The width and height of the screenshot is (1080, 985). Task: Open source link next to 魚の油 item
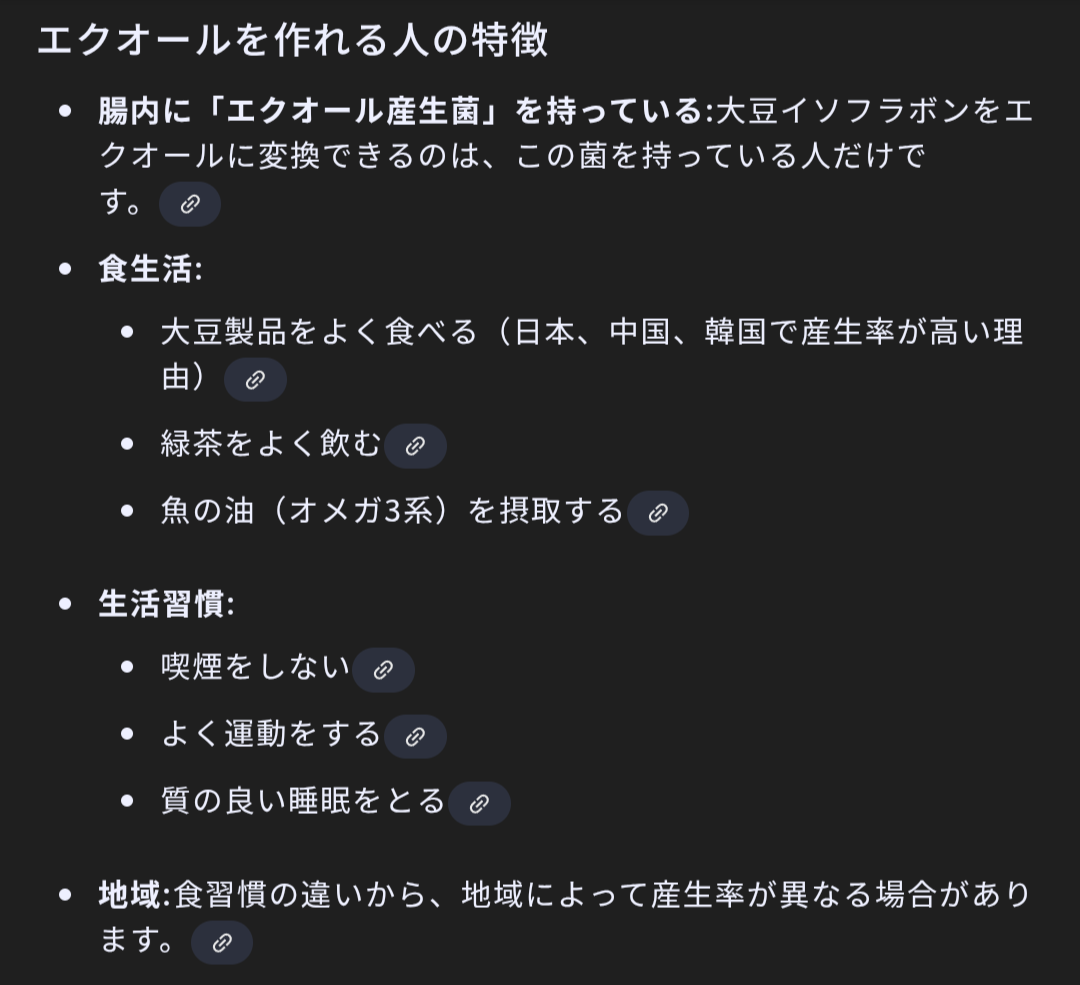658,513
